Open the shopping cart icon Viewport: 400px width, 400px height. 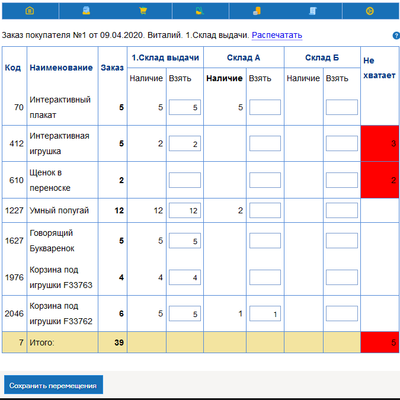click(143, 11)
